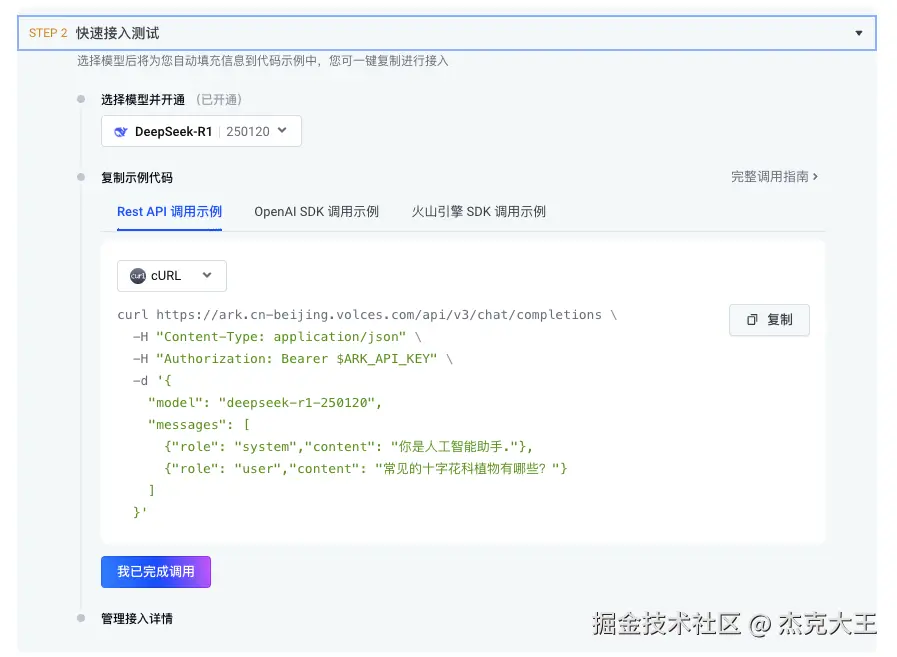Click the 复制示例代码 step label
Viewport: 897px width, 657px height.
coord(137,177)
